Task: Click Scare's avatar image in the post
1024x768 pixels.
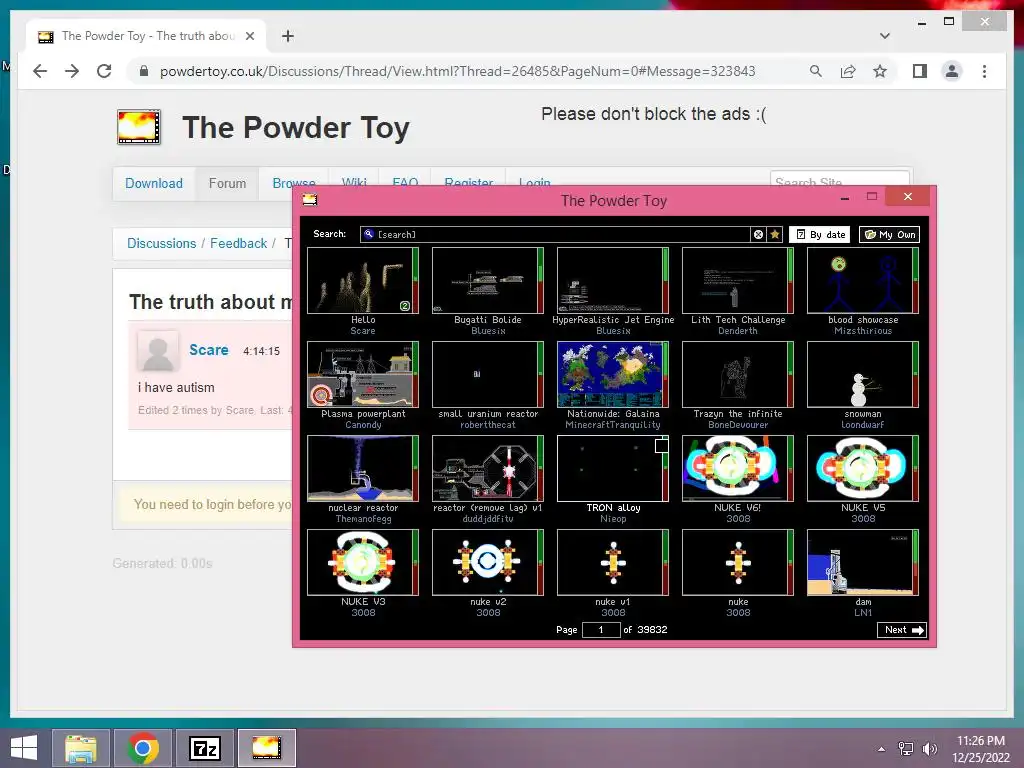Action: (158, 351)
